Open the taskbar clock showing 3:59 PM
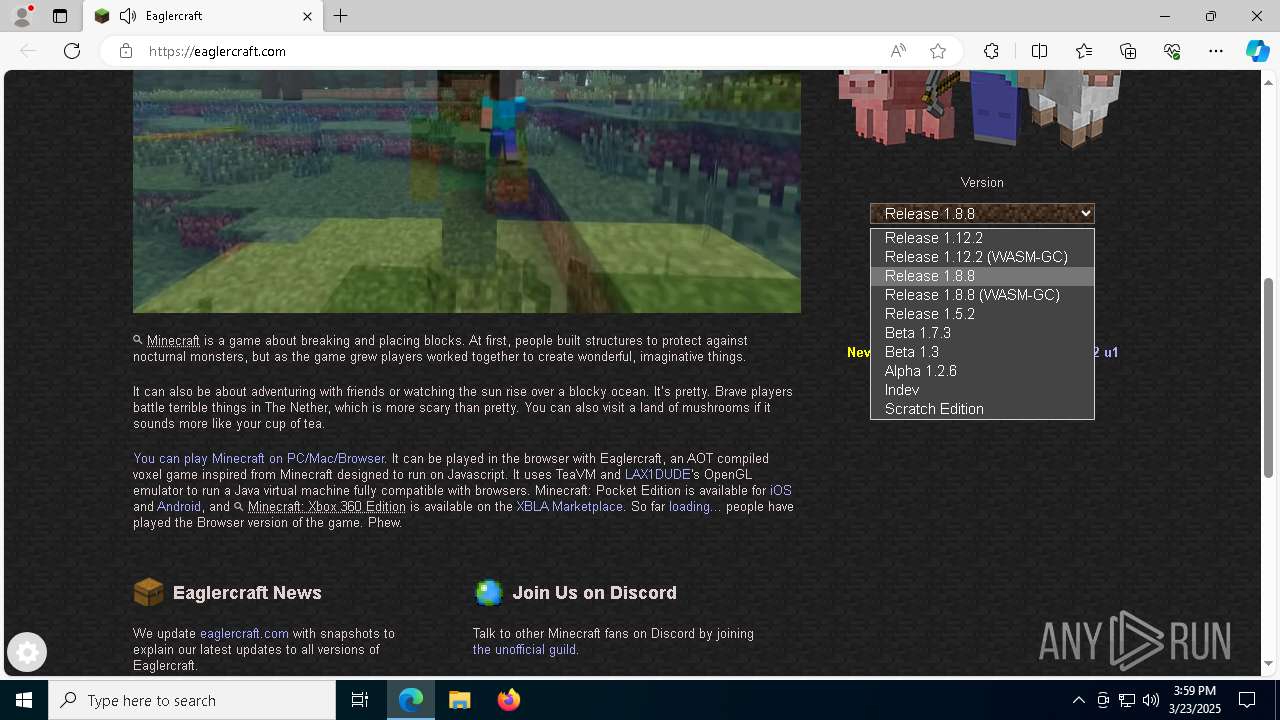Screen dimensions: 1280x720 pos(1195,700)
